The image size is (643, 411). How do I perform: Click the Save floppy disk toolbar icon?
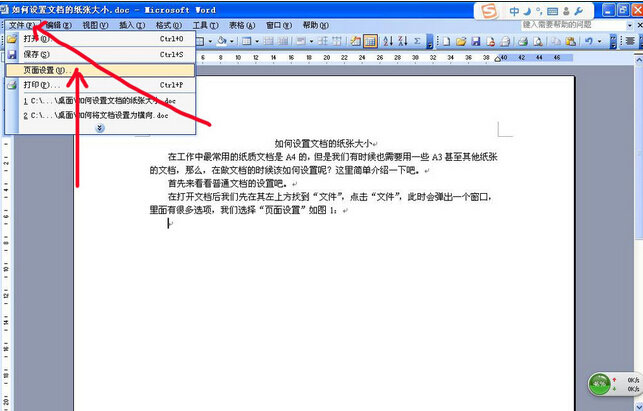[476, 41]
